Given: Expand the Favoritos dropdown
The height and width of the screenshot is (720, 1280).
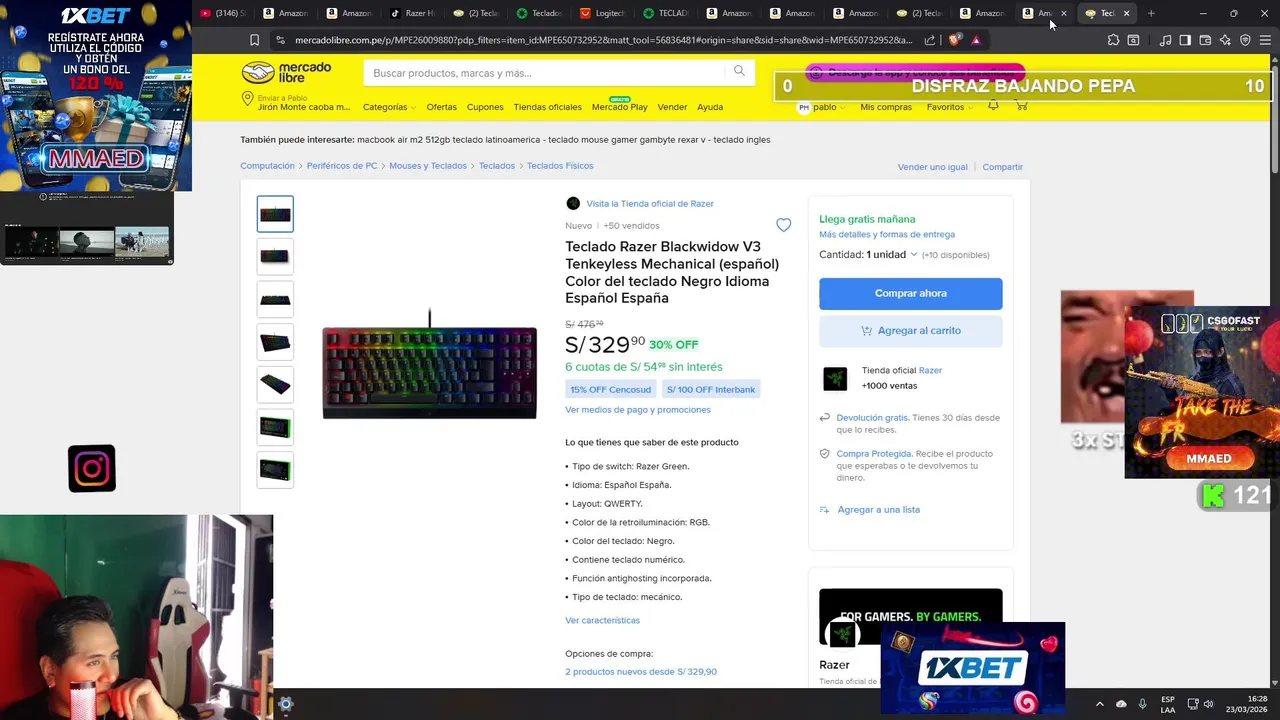Looking at the screenshot, I should (949, 107).
